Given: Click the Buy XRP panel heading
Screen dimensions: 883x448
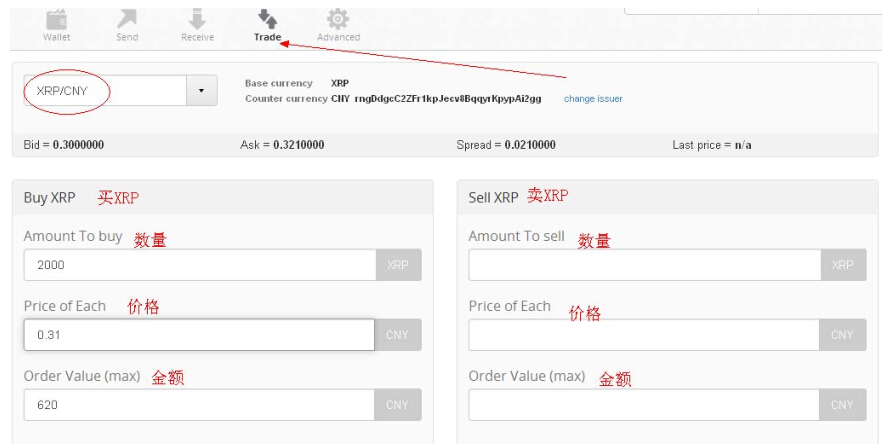Looking at the screenshot, I should click(50, 198).
